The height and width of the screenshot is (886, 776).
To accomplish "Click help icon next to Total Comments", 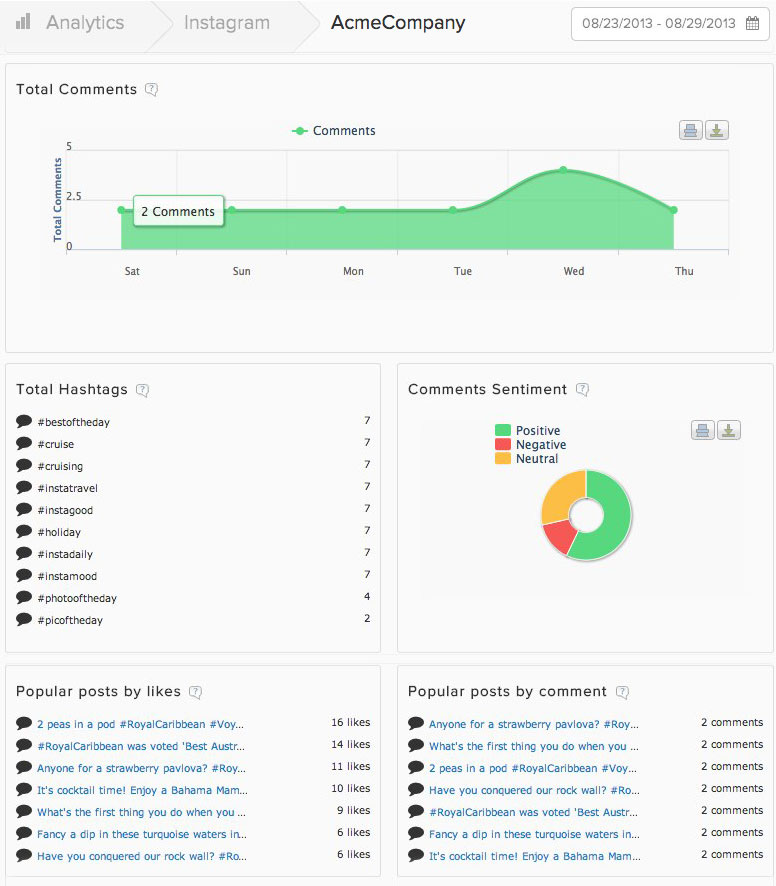I will coord(152,89).
